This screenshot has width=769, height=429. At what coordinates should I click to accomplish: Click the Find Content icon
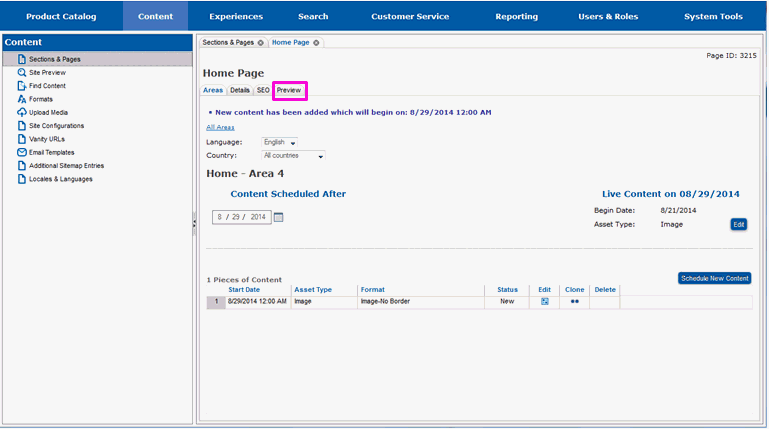click(x=22, y=86)
